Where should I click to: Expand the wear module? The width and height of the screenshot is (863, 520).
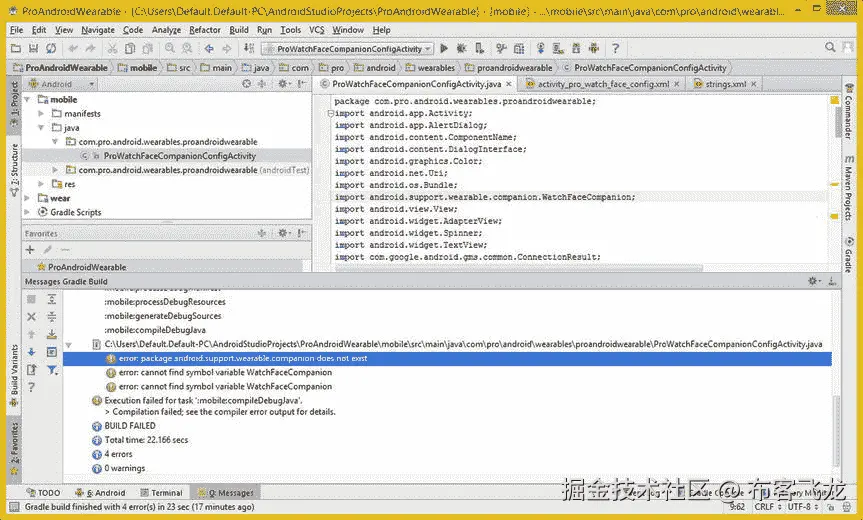(x=28, y=198)
